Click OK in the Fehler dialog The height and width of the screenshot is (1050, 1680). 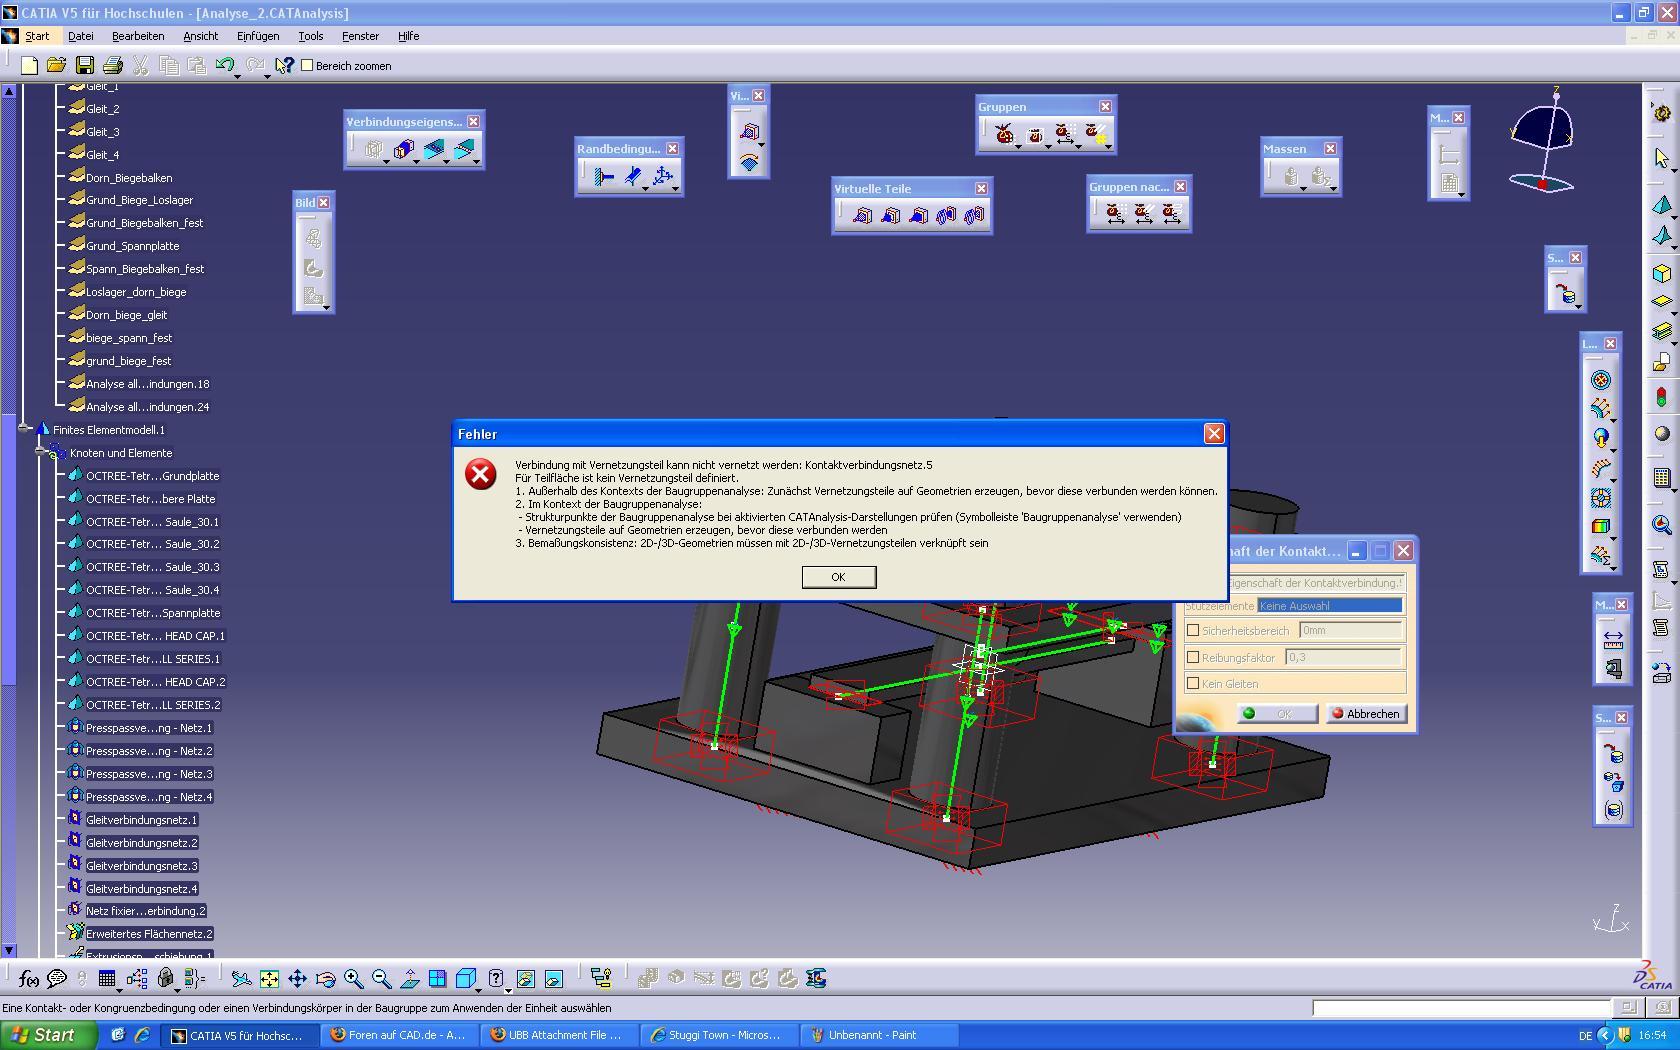pyautogui.click(x=838, y=577)
